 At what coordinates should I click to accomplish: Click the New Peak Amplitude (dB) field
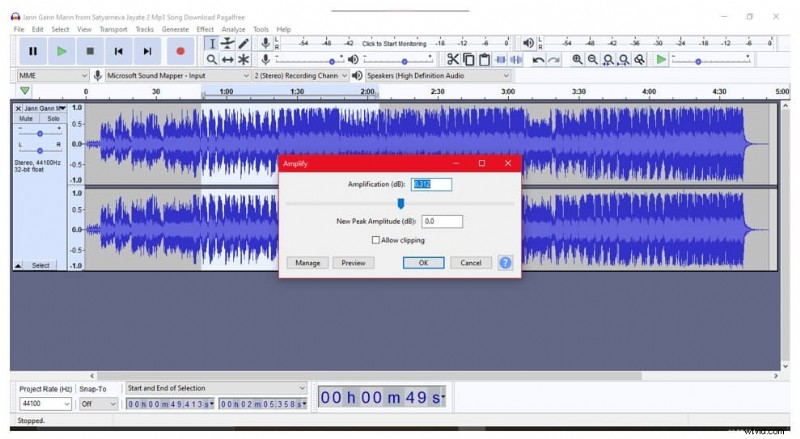pyautogui.click(x=442, y=222)
